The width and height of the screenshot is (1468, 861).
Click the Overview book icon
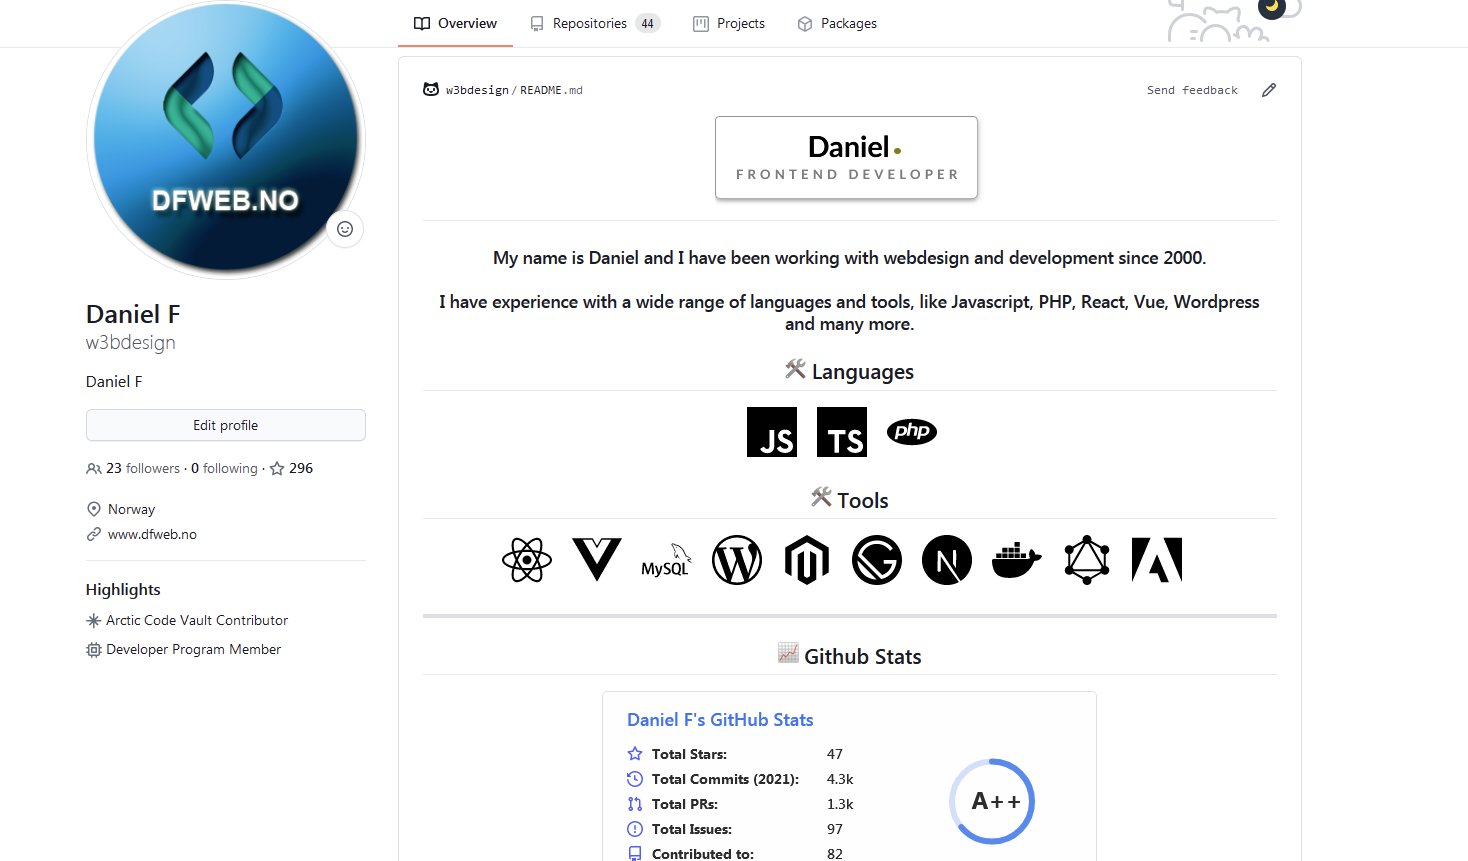(423, 23)
